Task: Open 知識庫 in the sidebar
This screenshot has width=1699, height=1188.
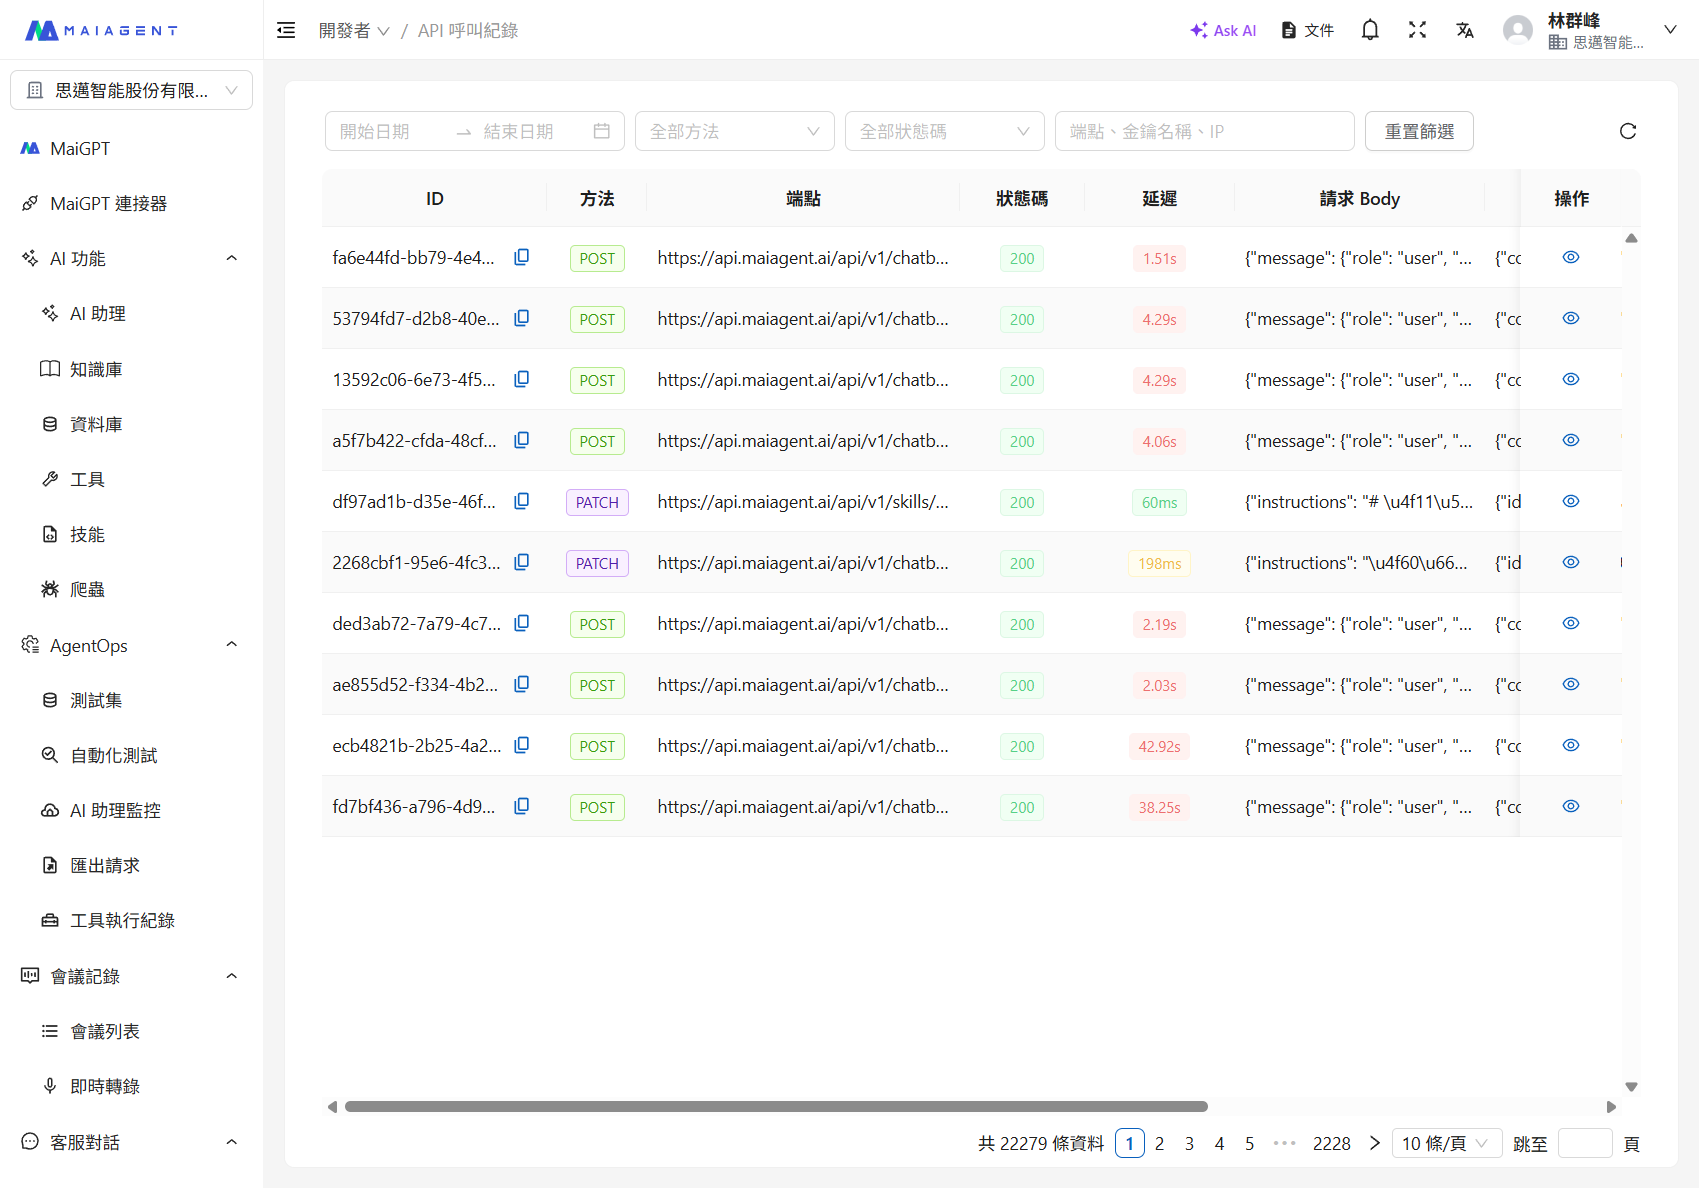Action: pos(96,369)
